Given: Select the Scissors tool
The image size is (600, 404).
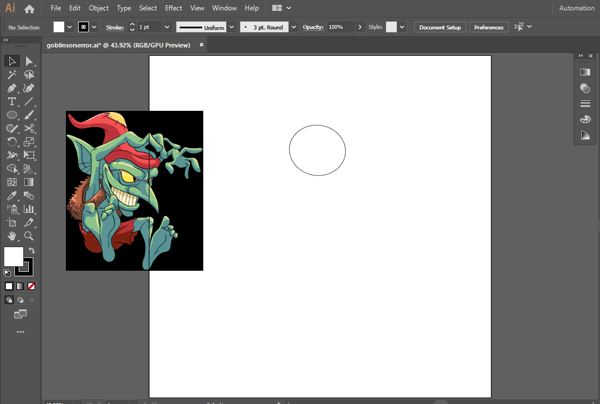Looking at the screenshot, I should (x=29, y=128).
